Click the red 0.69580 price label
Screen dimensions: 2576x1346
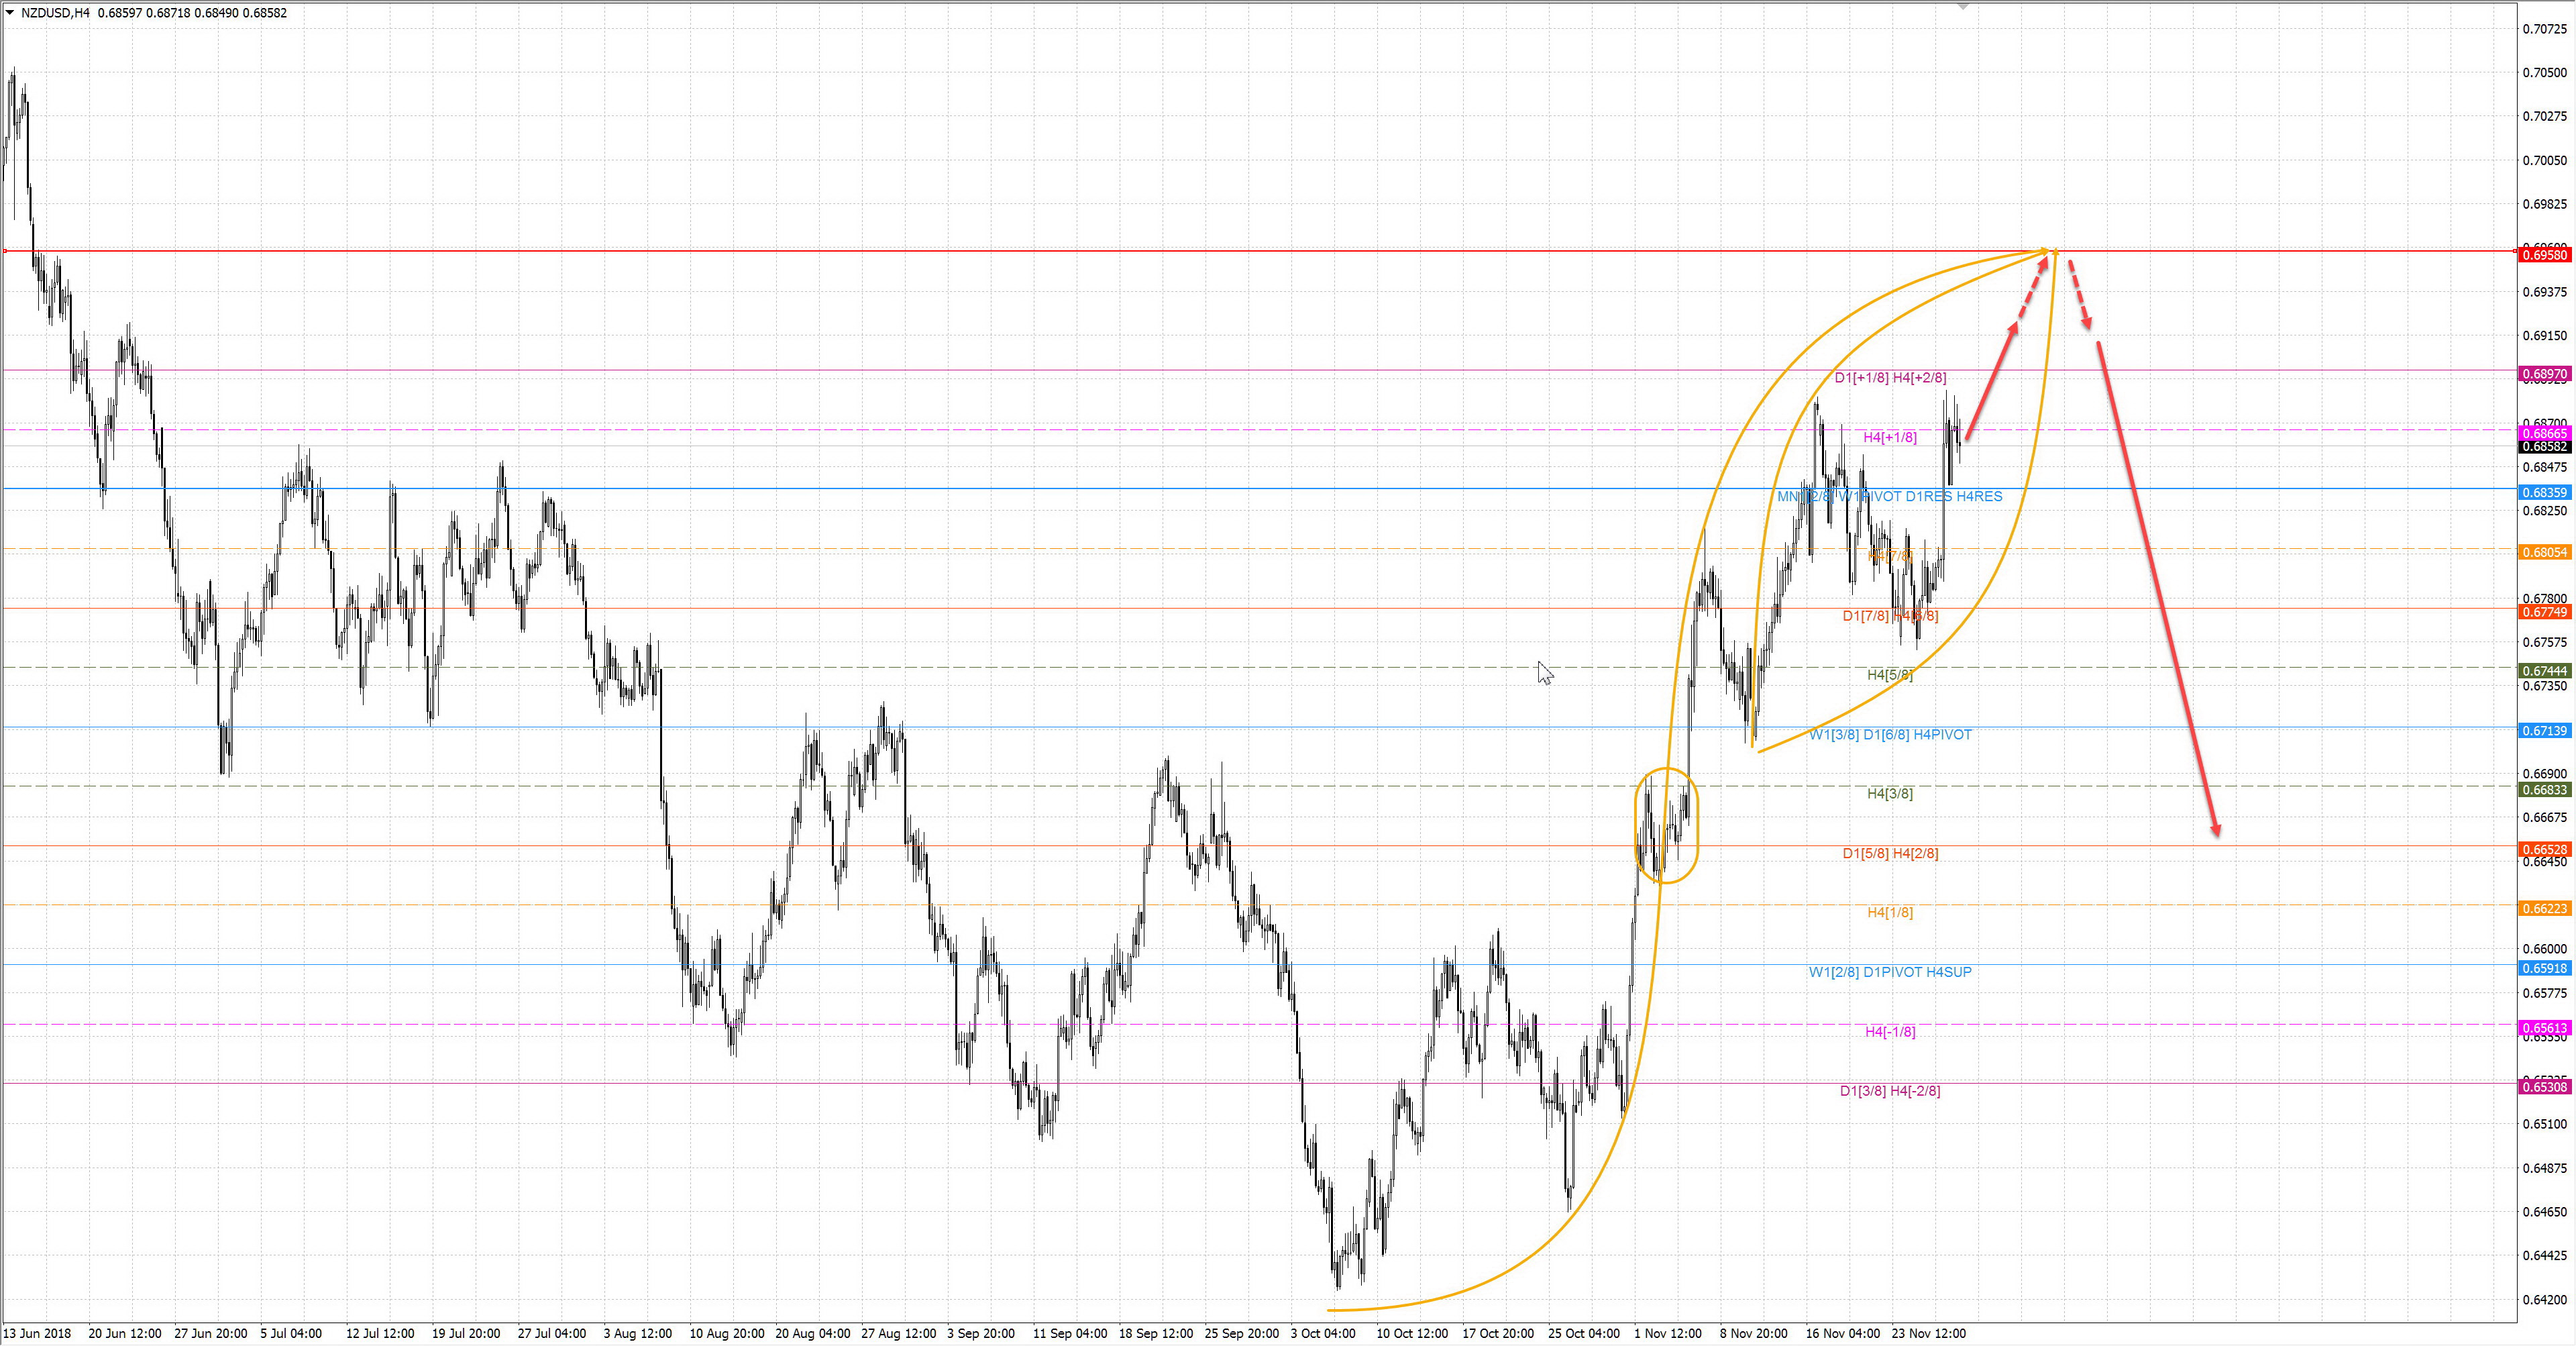pyautogui.click(x=2544, y=255)
